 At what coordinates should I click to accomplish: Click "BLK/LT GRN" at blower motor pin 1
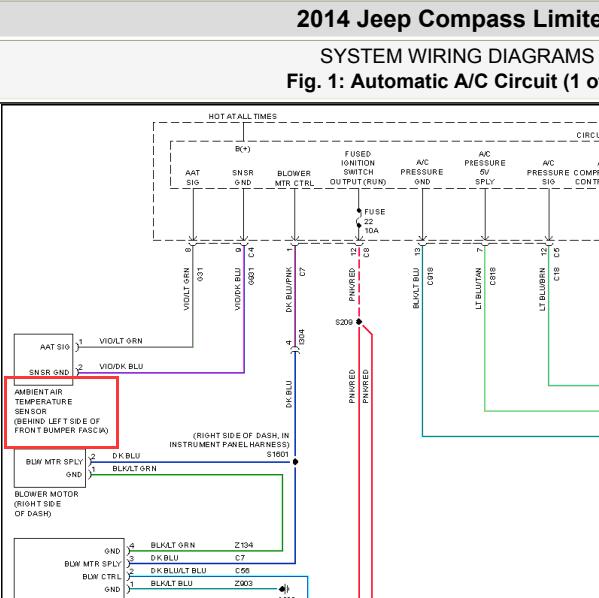tap(134, 468)
